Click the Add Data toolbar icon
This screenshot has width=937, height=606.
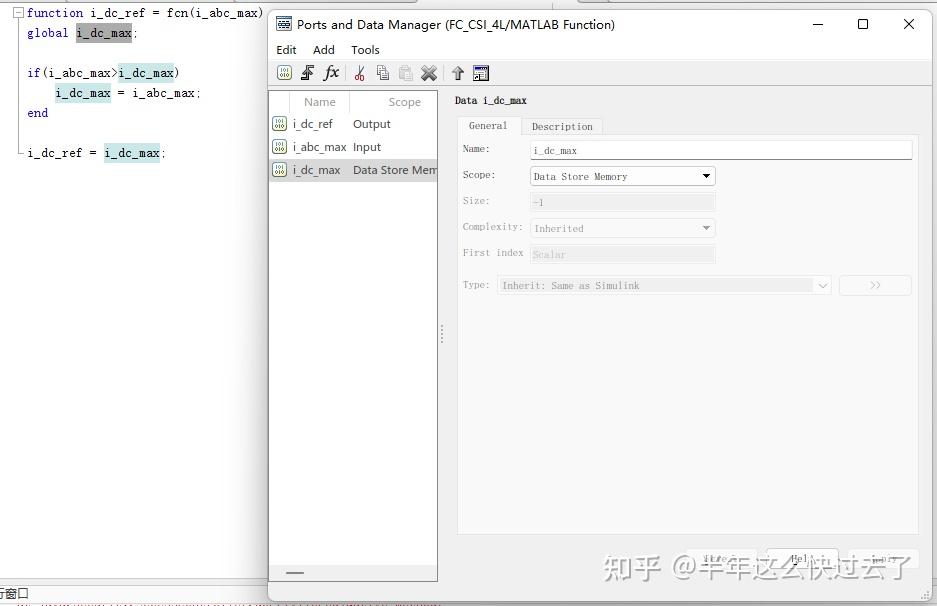pyautogui.click(x=284, y=72)
